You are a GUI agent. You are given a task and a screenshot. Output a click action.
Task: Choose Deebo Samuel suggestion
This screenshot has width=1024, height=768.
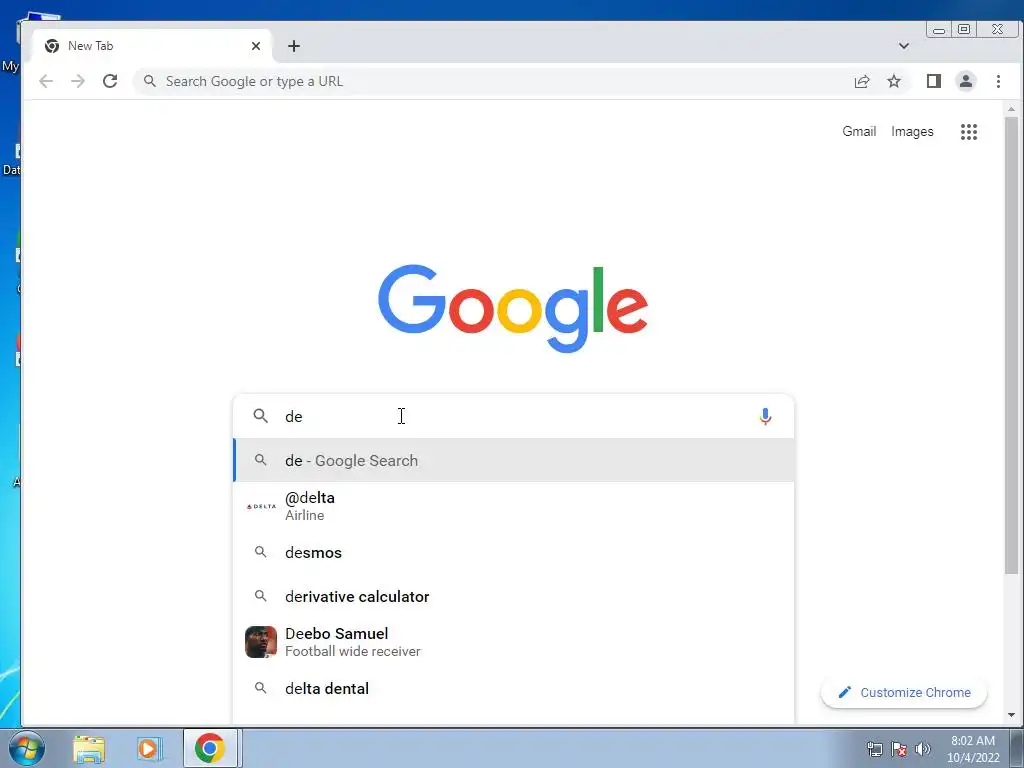click(x=514, y=642)
